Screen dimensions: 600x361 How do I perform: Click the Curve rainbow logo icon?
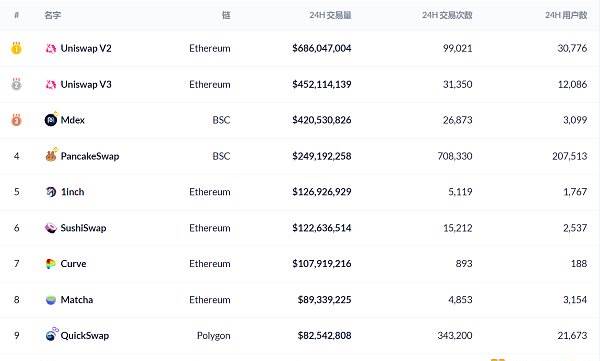point(51,264)
